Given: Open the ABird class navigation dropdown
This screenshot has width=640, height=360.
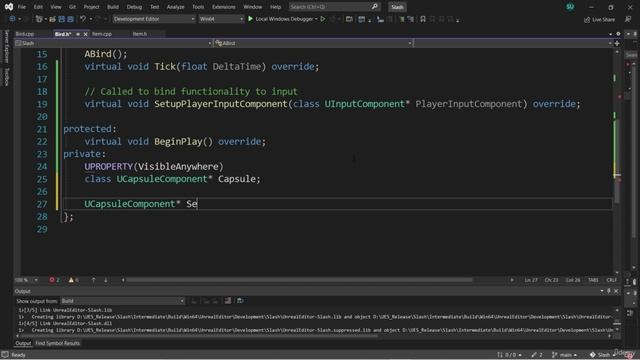Looking at the screenshot, I should coord(313,43).
